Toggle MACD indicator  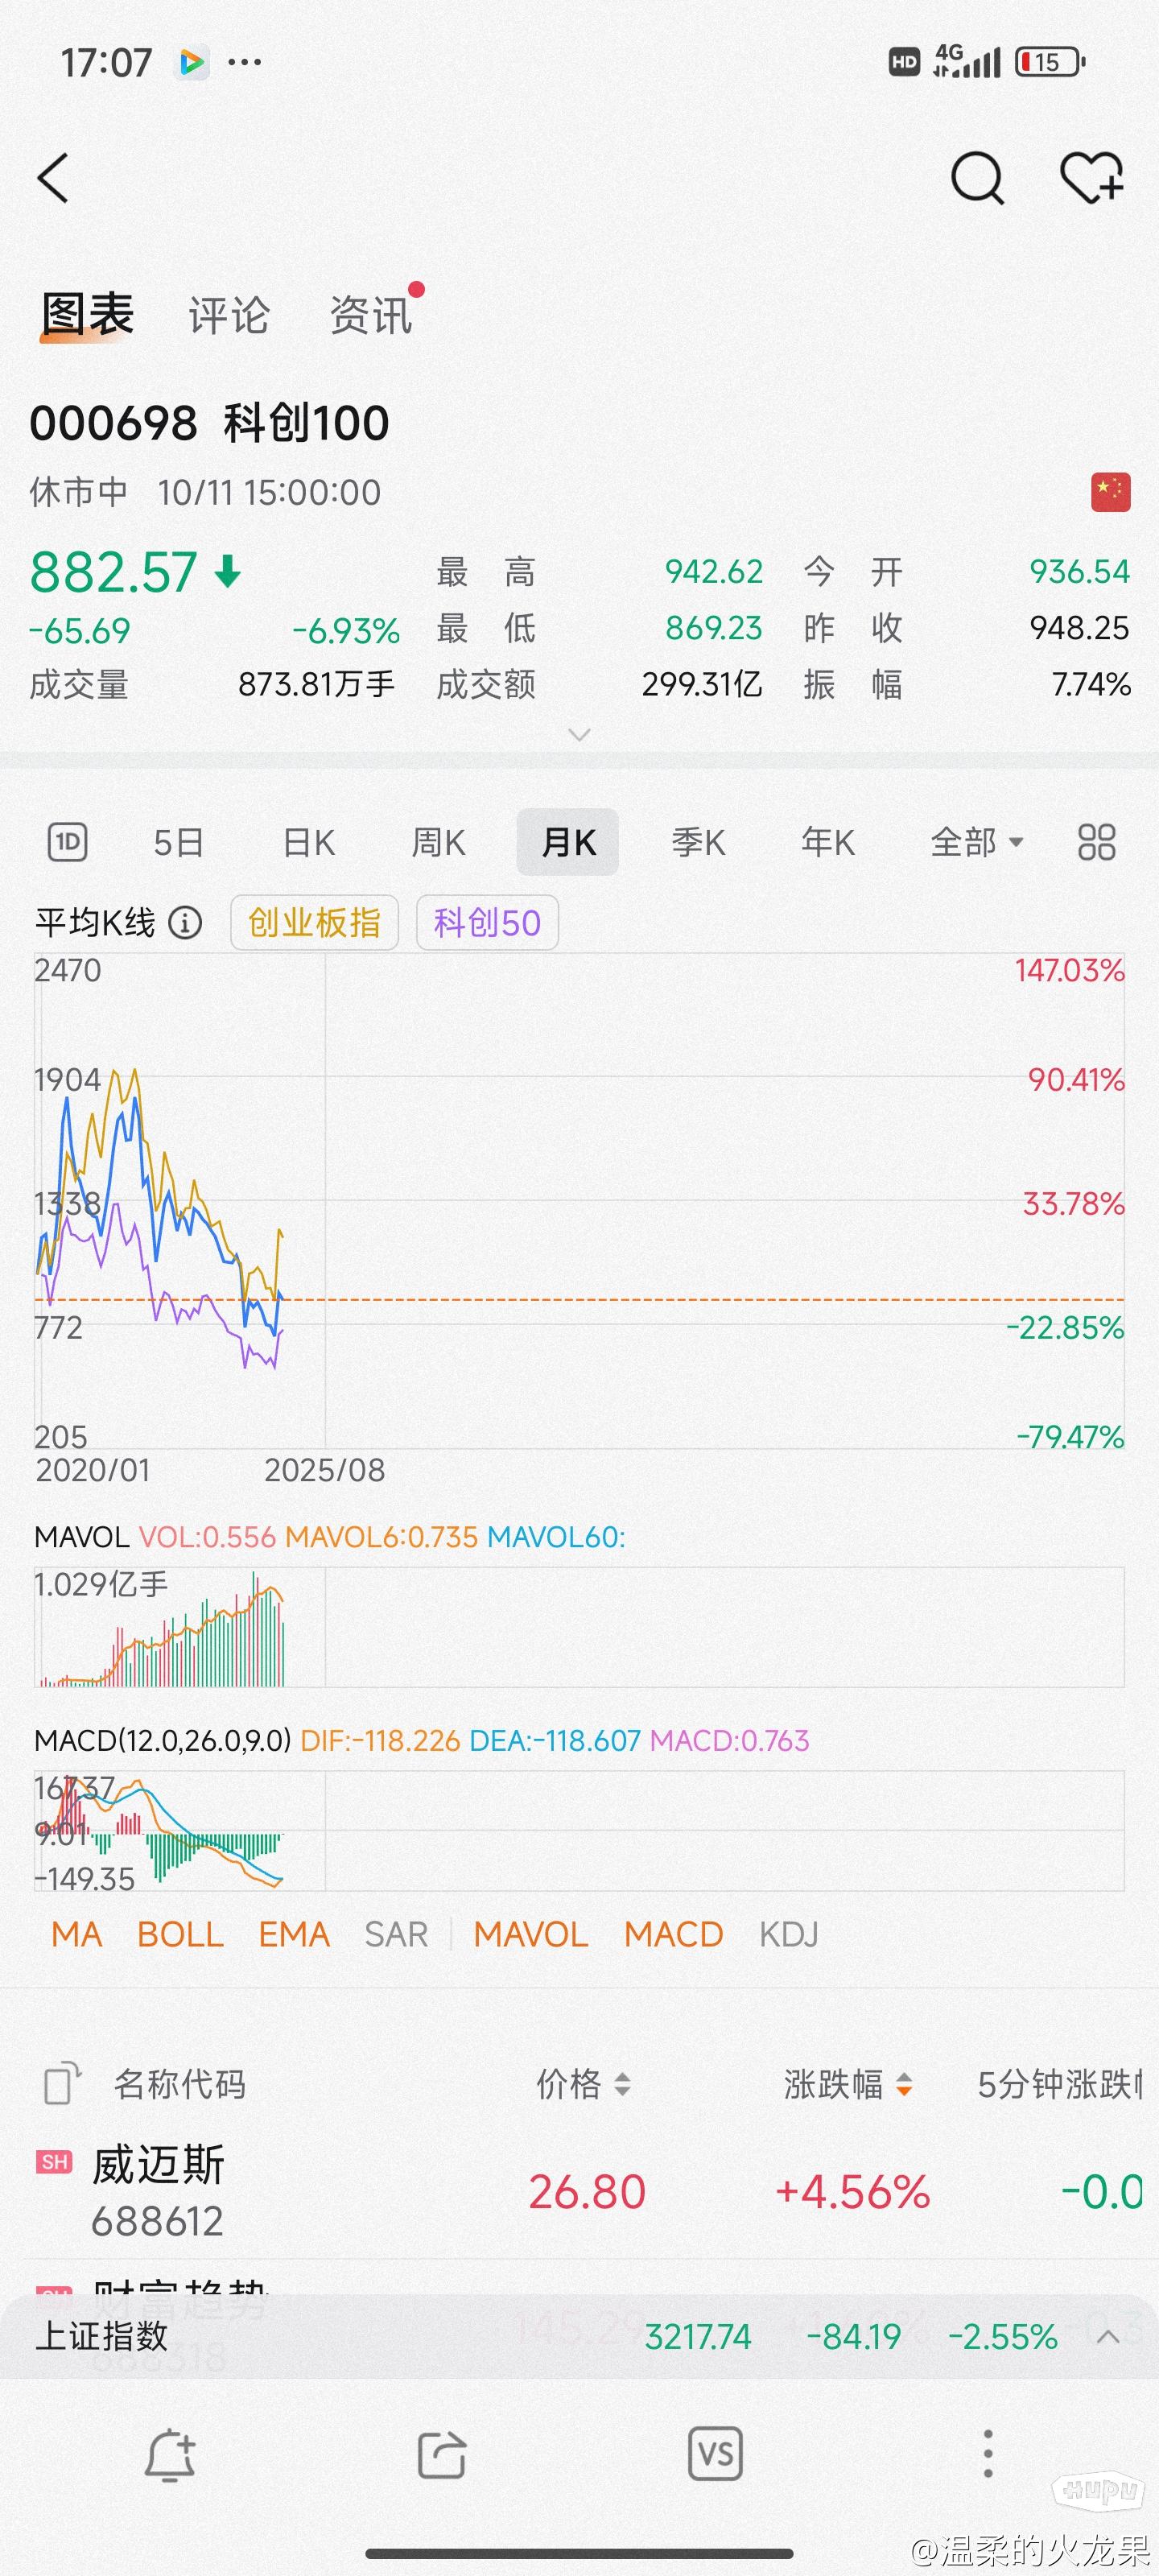click(673, 1934)
